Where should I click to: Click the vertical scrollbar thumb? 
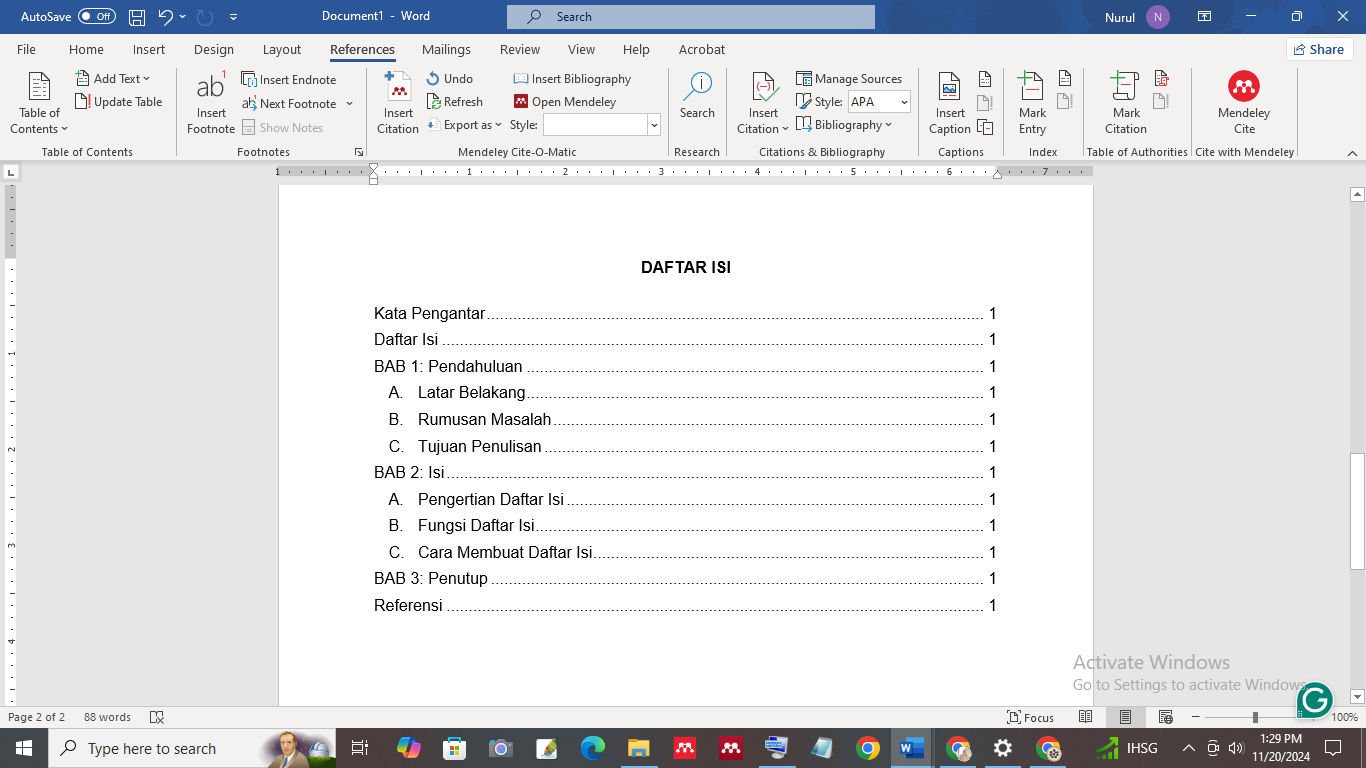tap(1357, 511)
